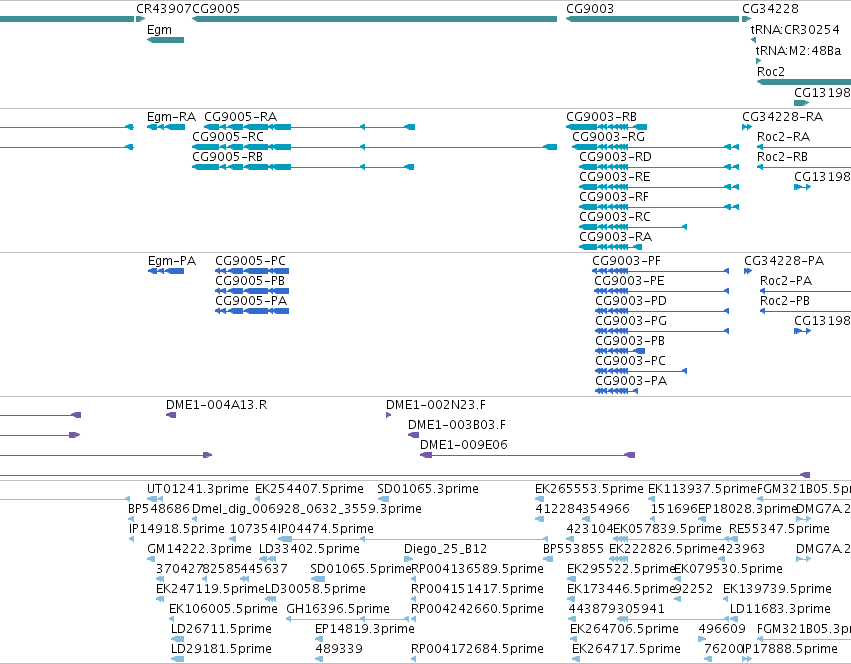Select the Egm-RA transcript
The width and height of the screenshot is (851, 664).
pos(166,127)
